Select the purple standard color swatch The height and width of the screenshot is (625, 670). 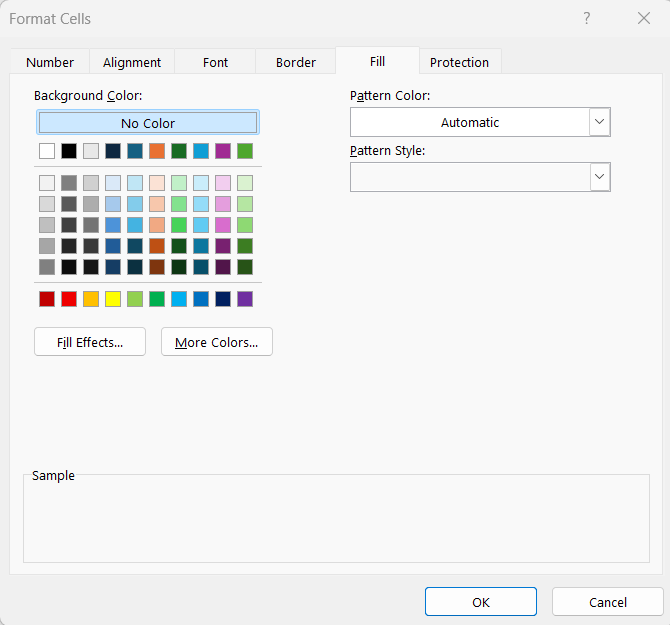[245, 299]
